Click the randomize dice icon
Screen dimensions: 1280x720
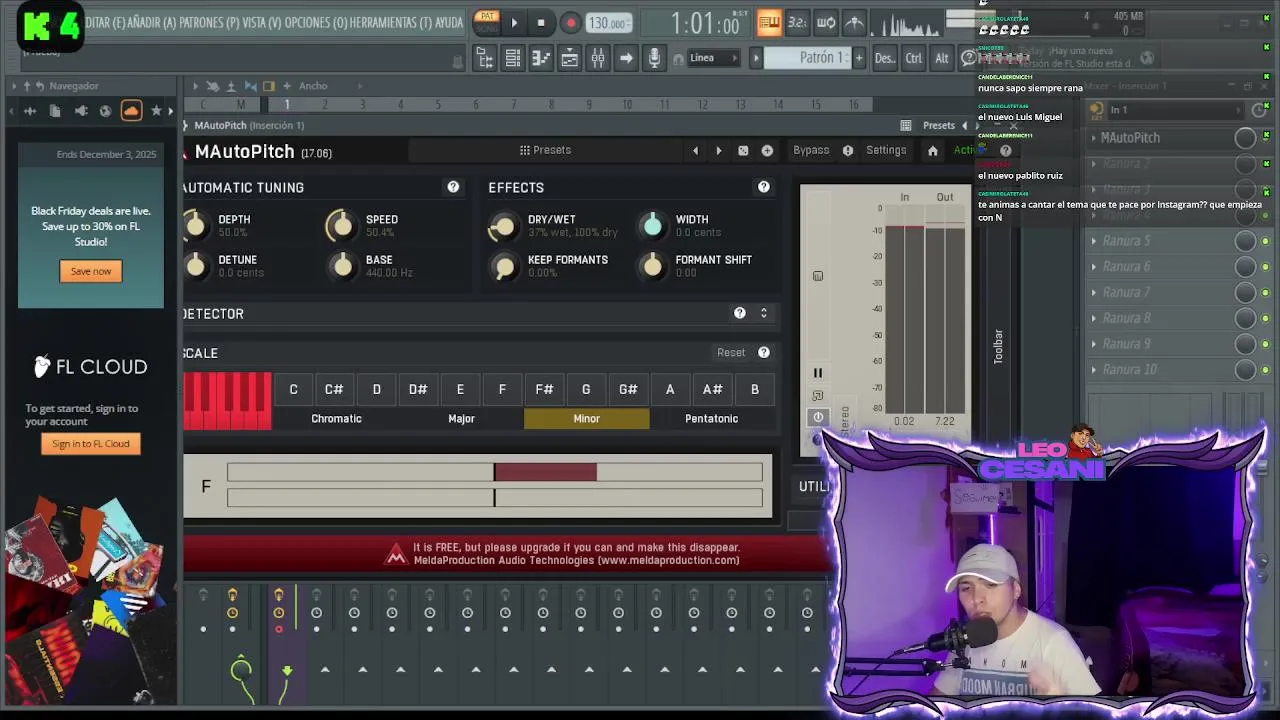743,150
